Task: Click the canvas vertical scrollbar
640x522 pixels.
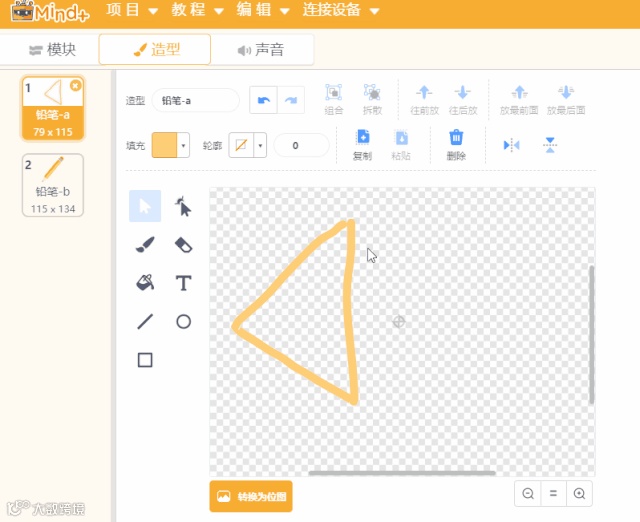Action: click(592, 335)
